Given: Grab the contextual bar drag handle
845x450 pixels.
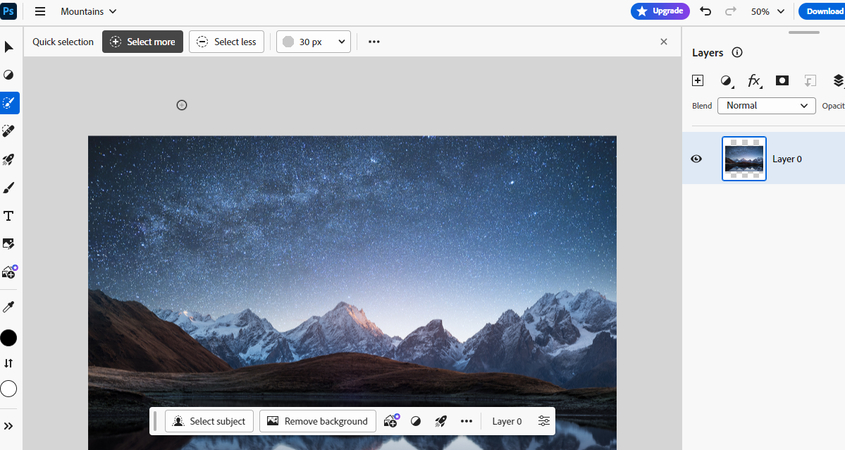Looking at the screenshot, I should pyautogui.click(x=155, y=421).
